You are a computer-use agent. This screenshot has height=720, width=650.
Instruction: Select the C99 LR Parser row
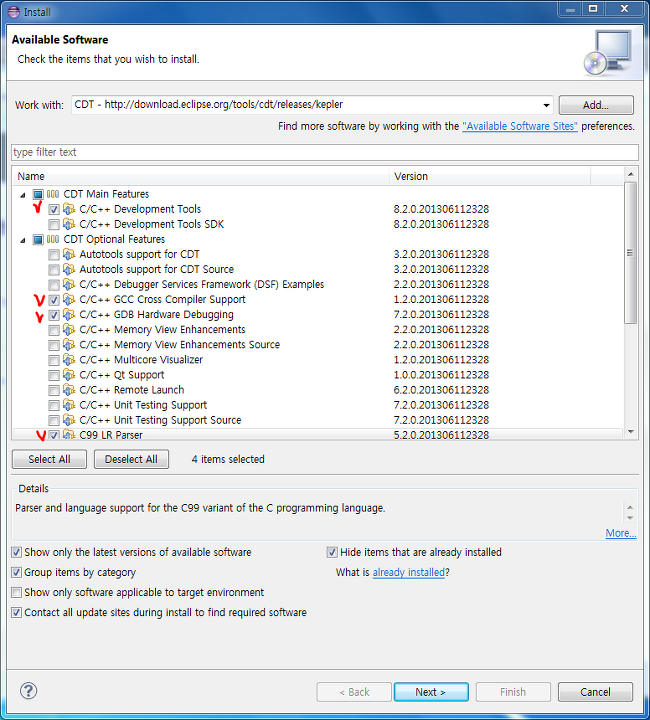point(318,434)
